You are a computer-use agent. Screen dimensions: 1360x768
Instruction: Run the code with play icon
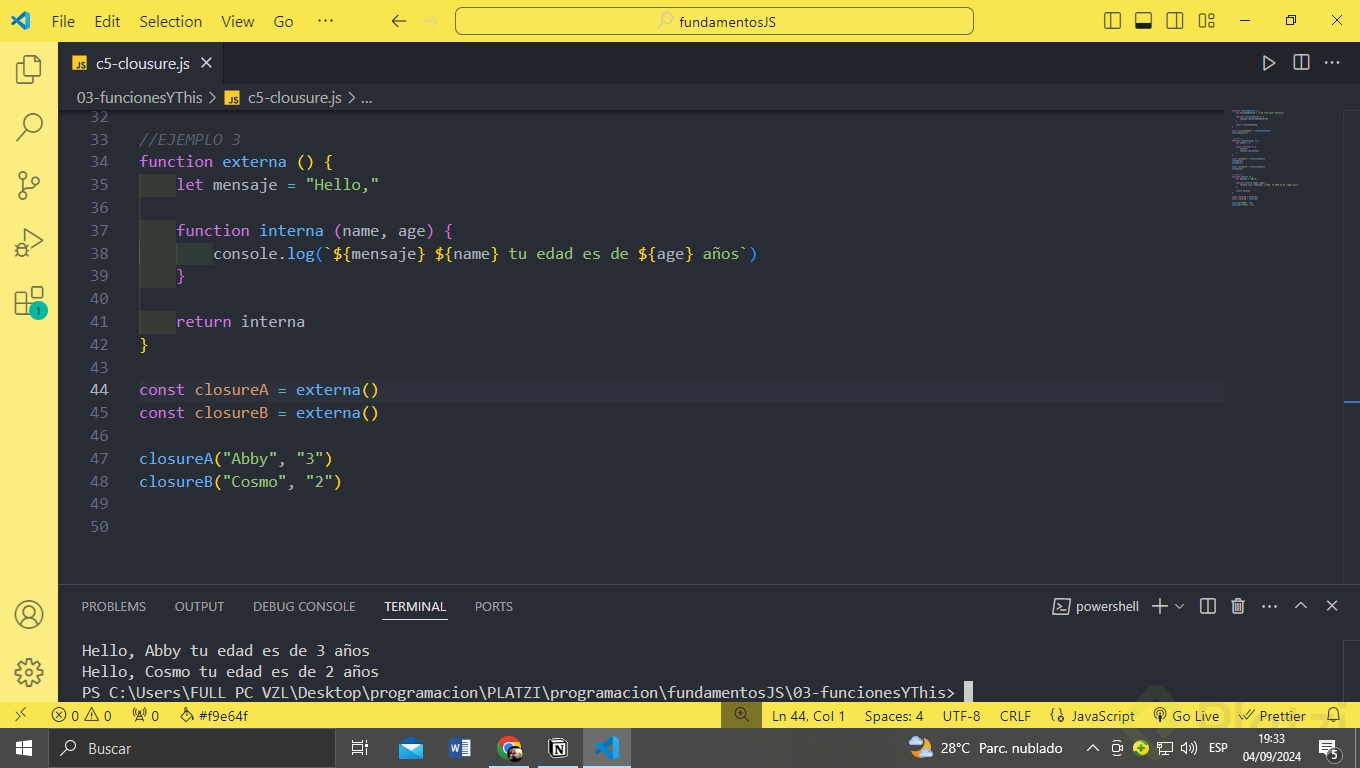click(x=1268, y=63)
